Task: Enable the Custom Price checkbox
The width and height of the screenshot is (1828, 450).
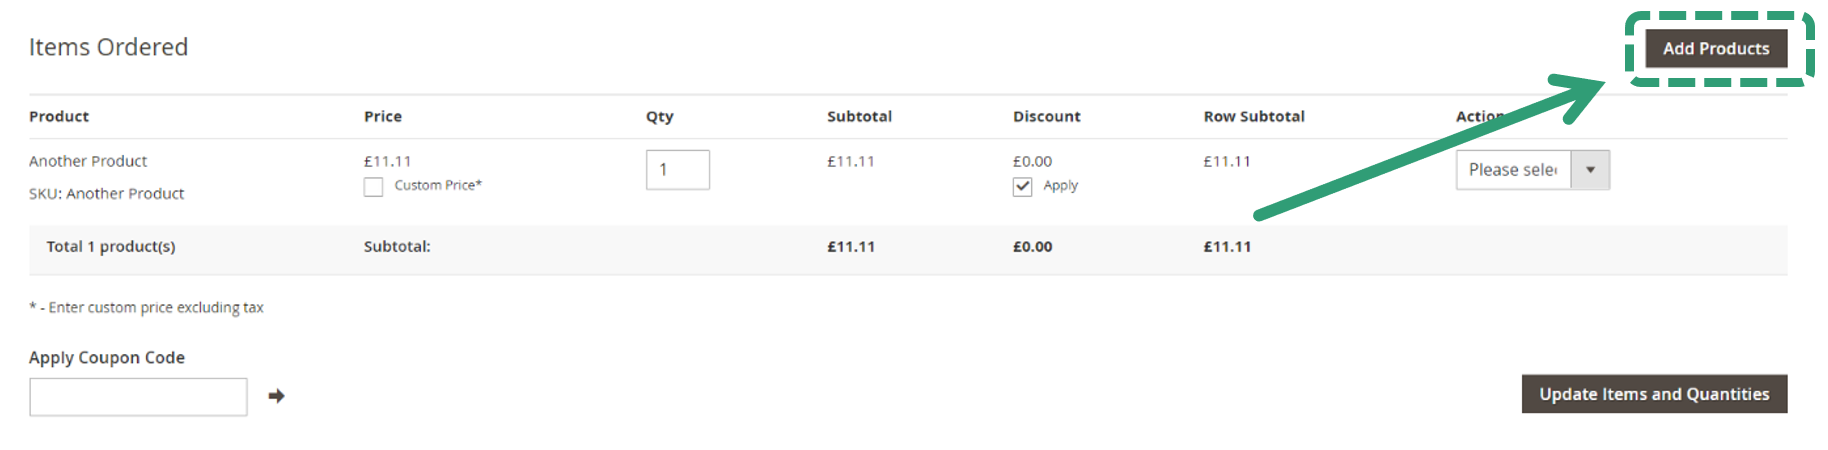Action: click(x=373, y=187)
